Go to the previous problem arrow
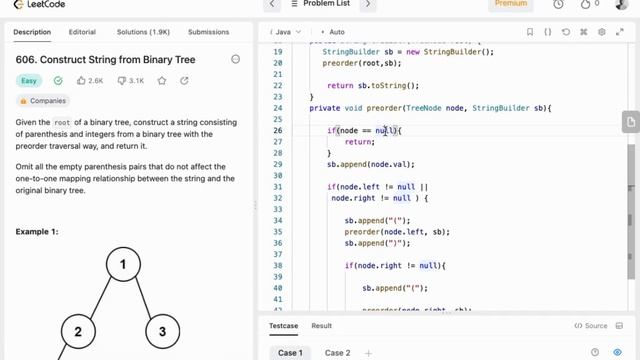Image resolution: width=640 pixels, height=360 pixels. tap(272, 4)
